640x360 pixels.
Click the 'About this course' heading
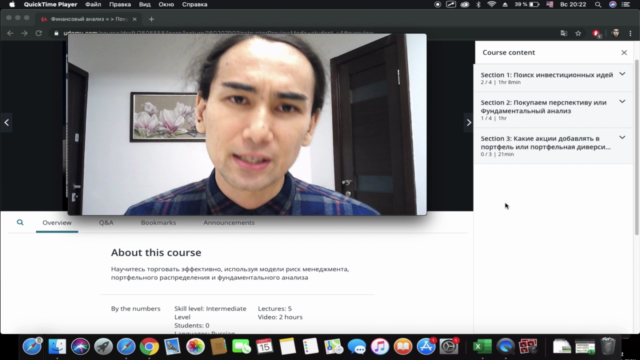click(156, 253)
